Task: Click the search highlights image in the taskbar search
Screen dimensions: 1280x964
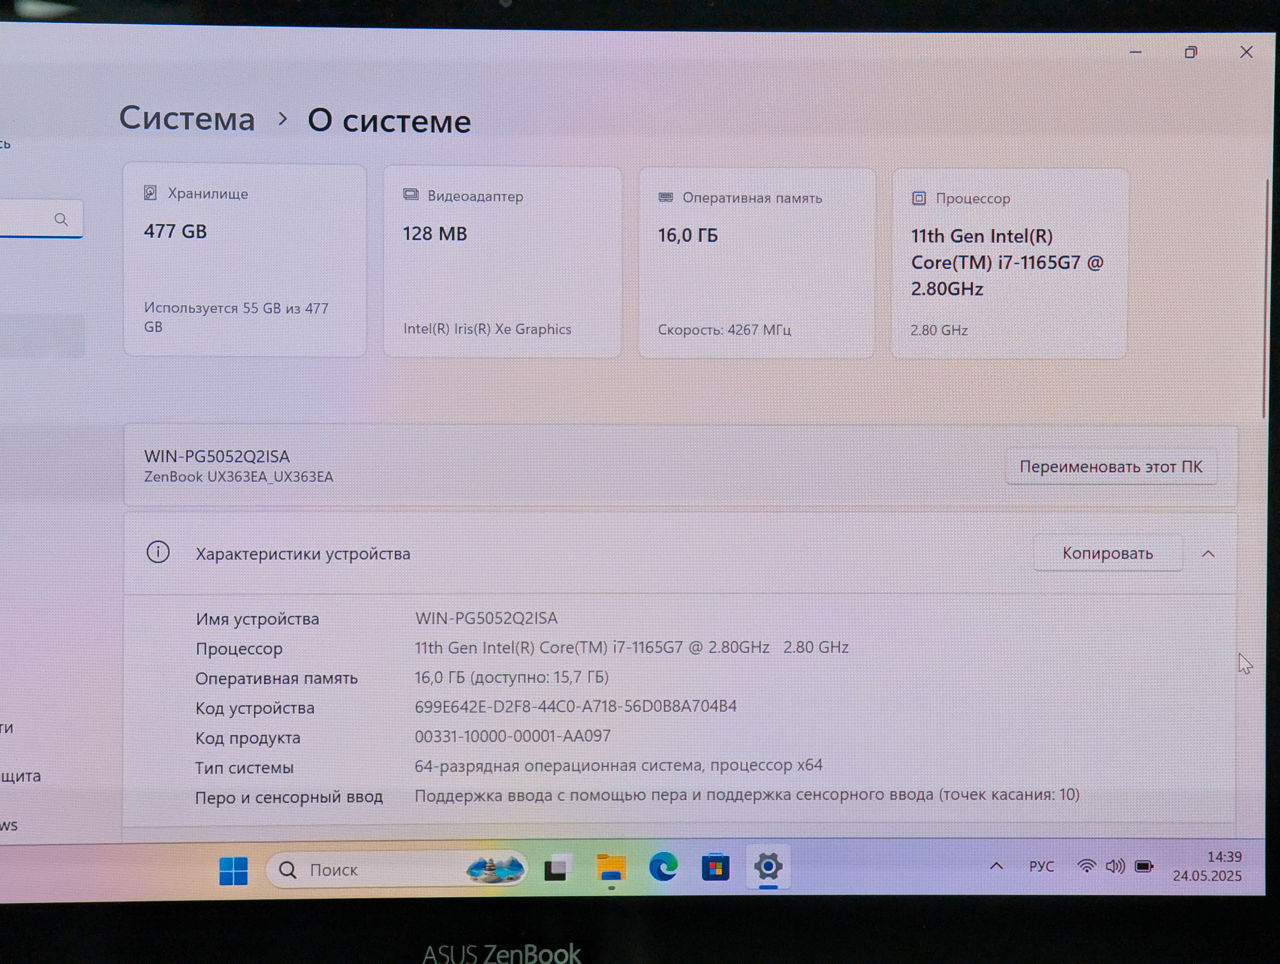Action: tap(496, 869)
